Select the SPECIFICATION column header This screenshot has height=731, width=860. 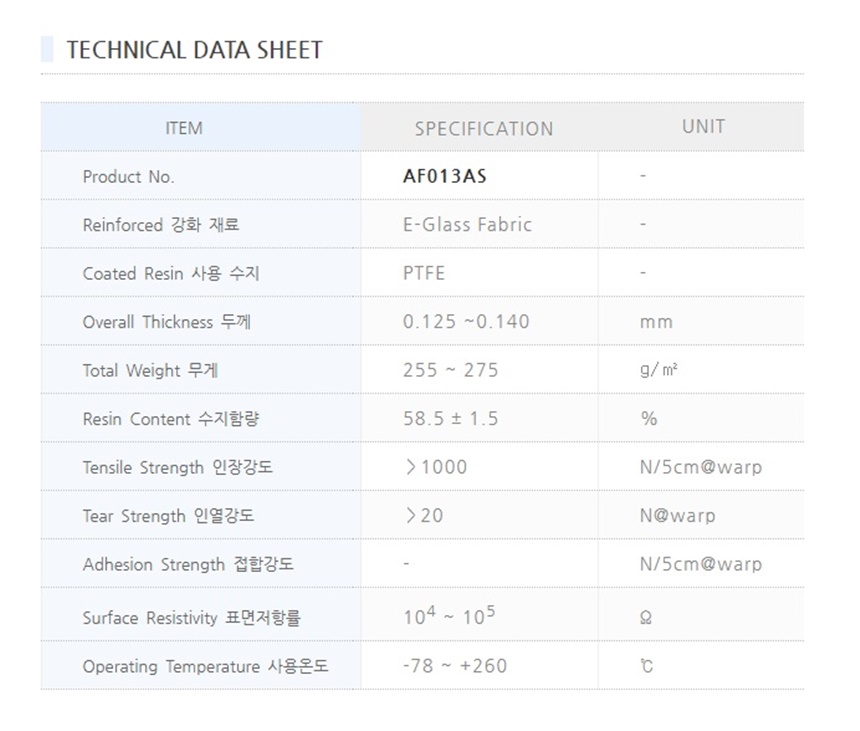pos(483,129)
